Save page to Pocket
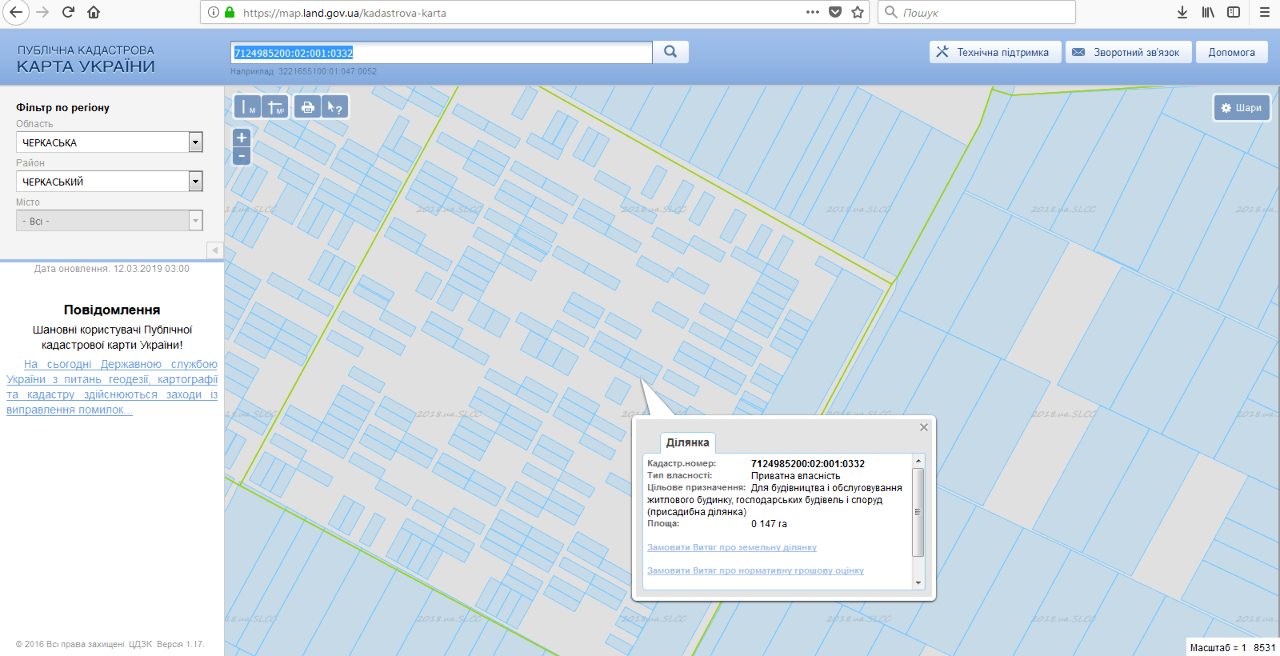 (836, 13)
